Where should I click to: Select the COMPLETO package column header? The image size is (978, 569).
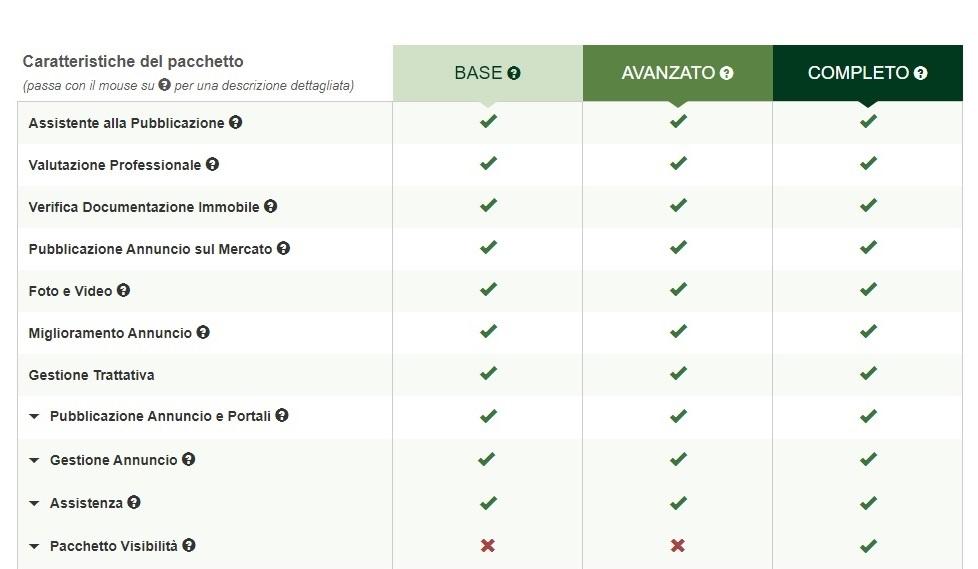[x=868, y=73]
